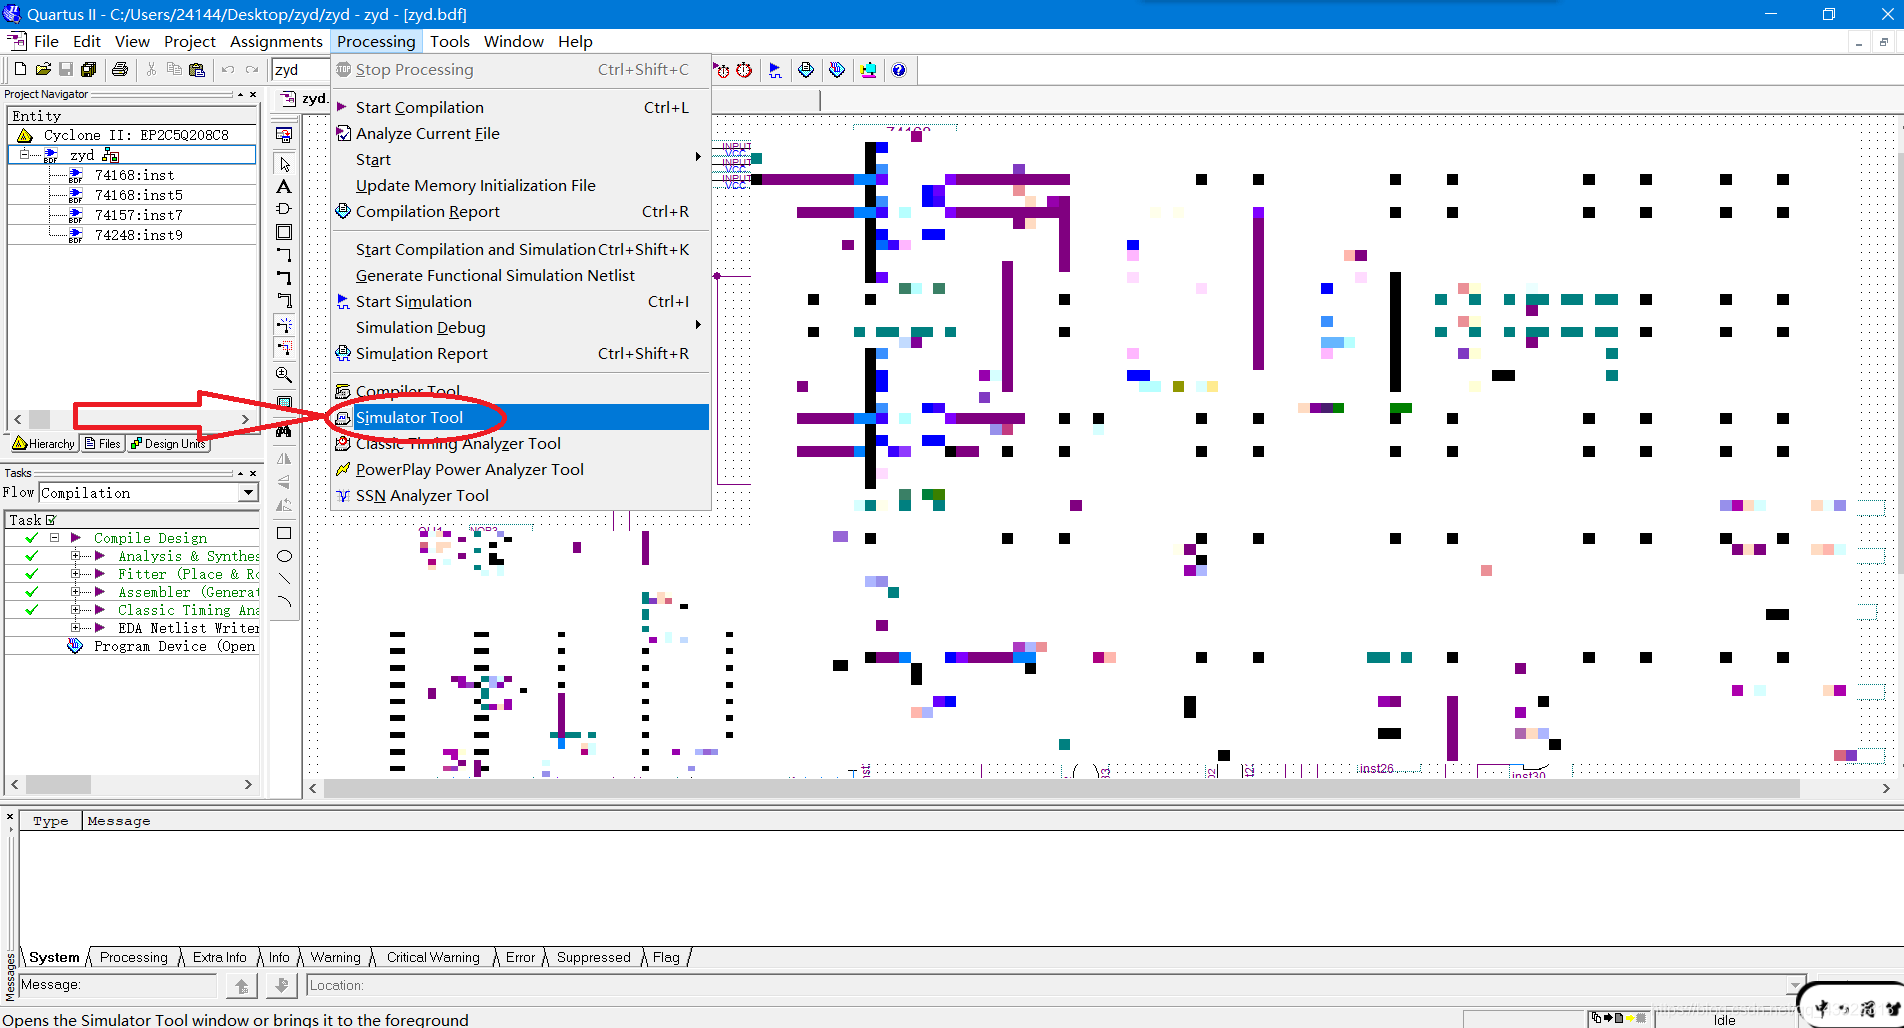Switch to the Critical Warning messages tab
The image size is (1904, 1028).
(x=433, y=957)
